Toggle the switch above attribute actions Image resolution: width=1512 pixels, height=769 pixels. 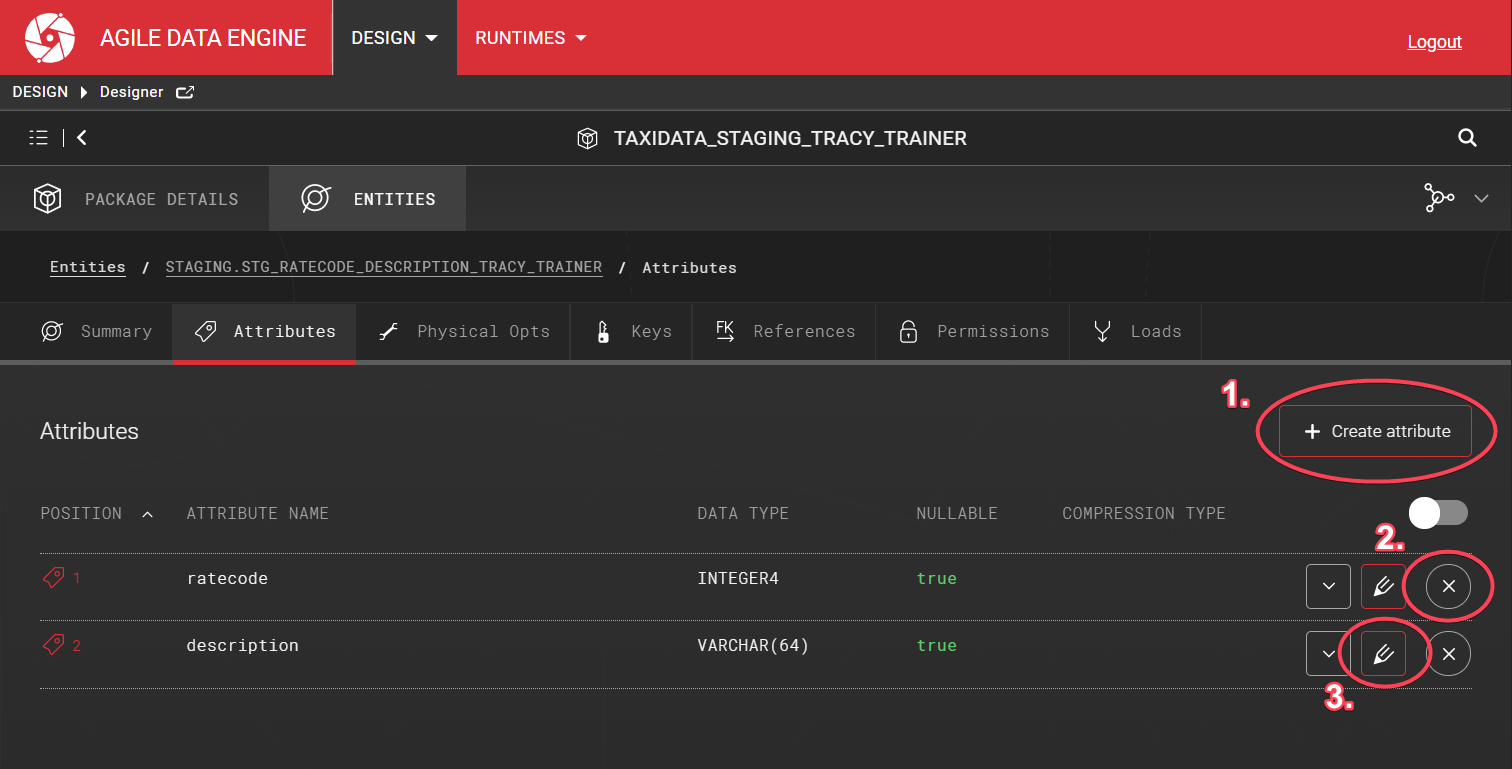(x=1438, y=513)
